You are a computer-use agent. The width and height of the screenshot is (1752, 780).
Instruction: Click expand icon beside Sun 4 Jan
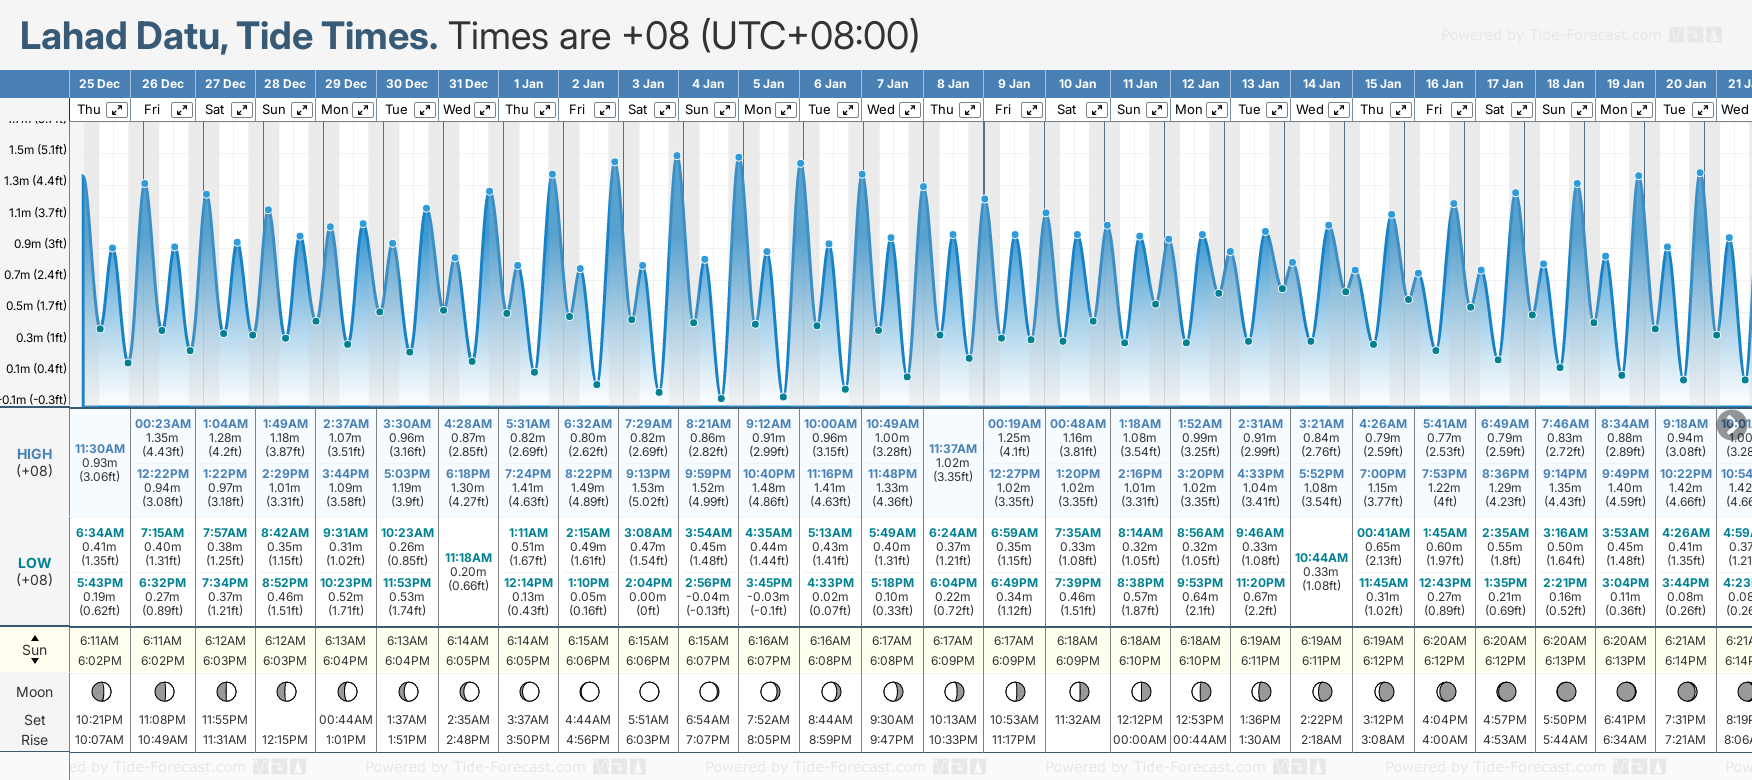click(x=725, y=110)
